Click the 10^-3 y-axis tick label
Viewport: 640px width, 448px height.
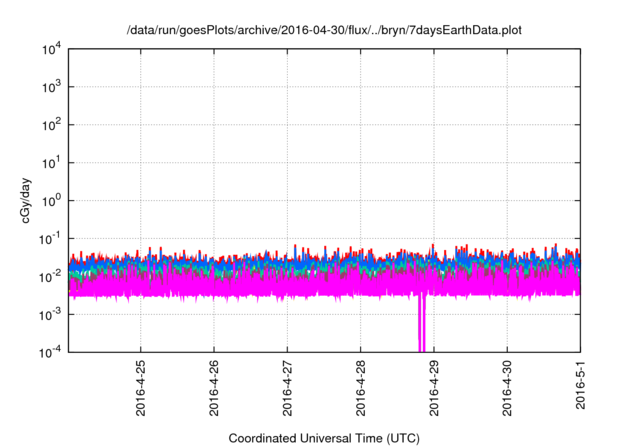pos(50,315)
